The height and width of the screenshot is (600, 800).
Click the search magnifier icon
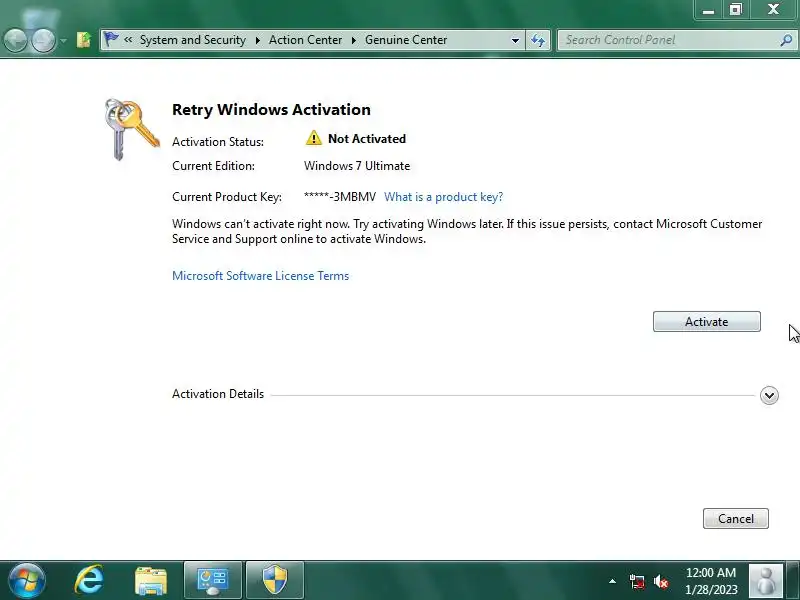(786, 40)
